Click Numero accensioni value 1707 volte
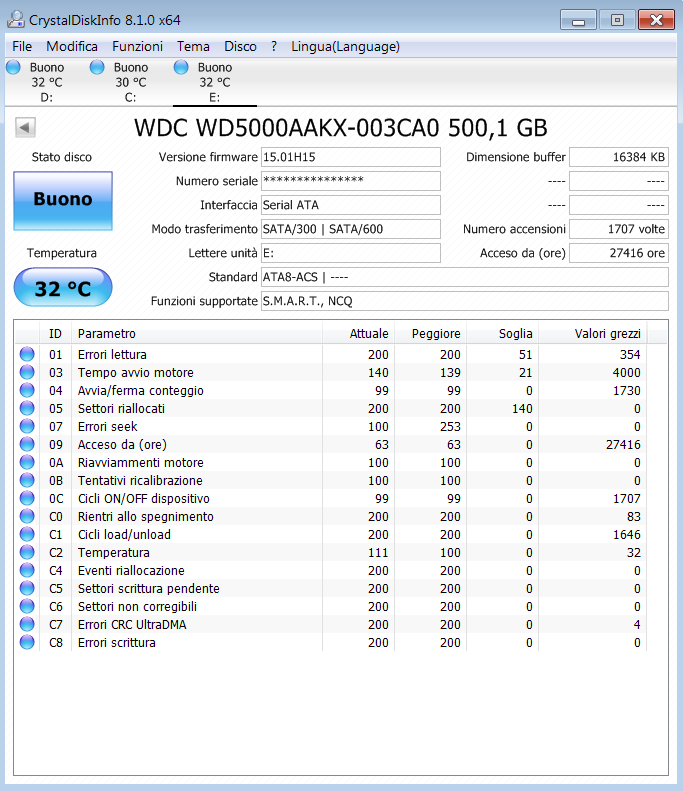 click(619, 229)
